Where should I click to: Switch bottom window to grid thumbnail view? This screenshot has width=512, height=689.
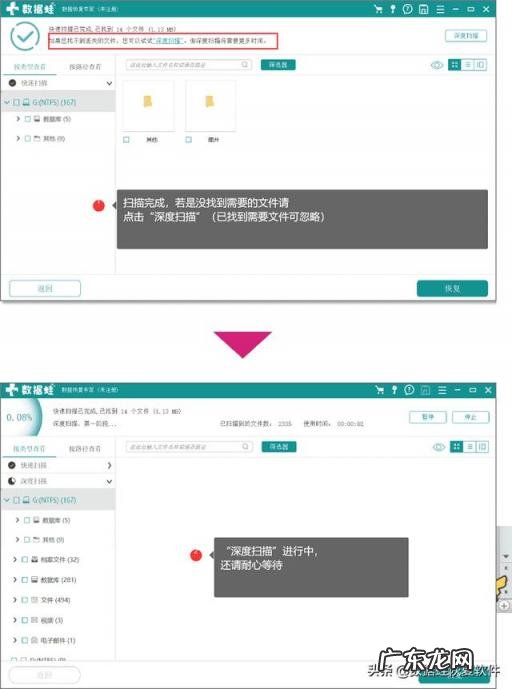tap(457, 447)
